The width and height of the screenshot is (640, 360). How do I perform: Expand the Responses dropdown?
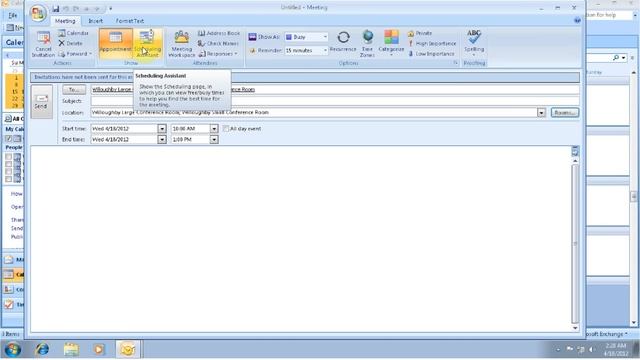pyautogui.click(x=218, y=54)
